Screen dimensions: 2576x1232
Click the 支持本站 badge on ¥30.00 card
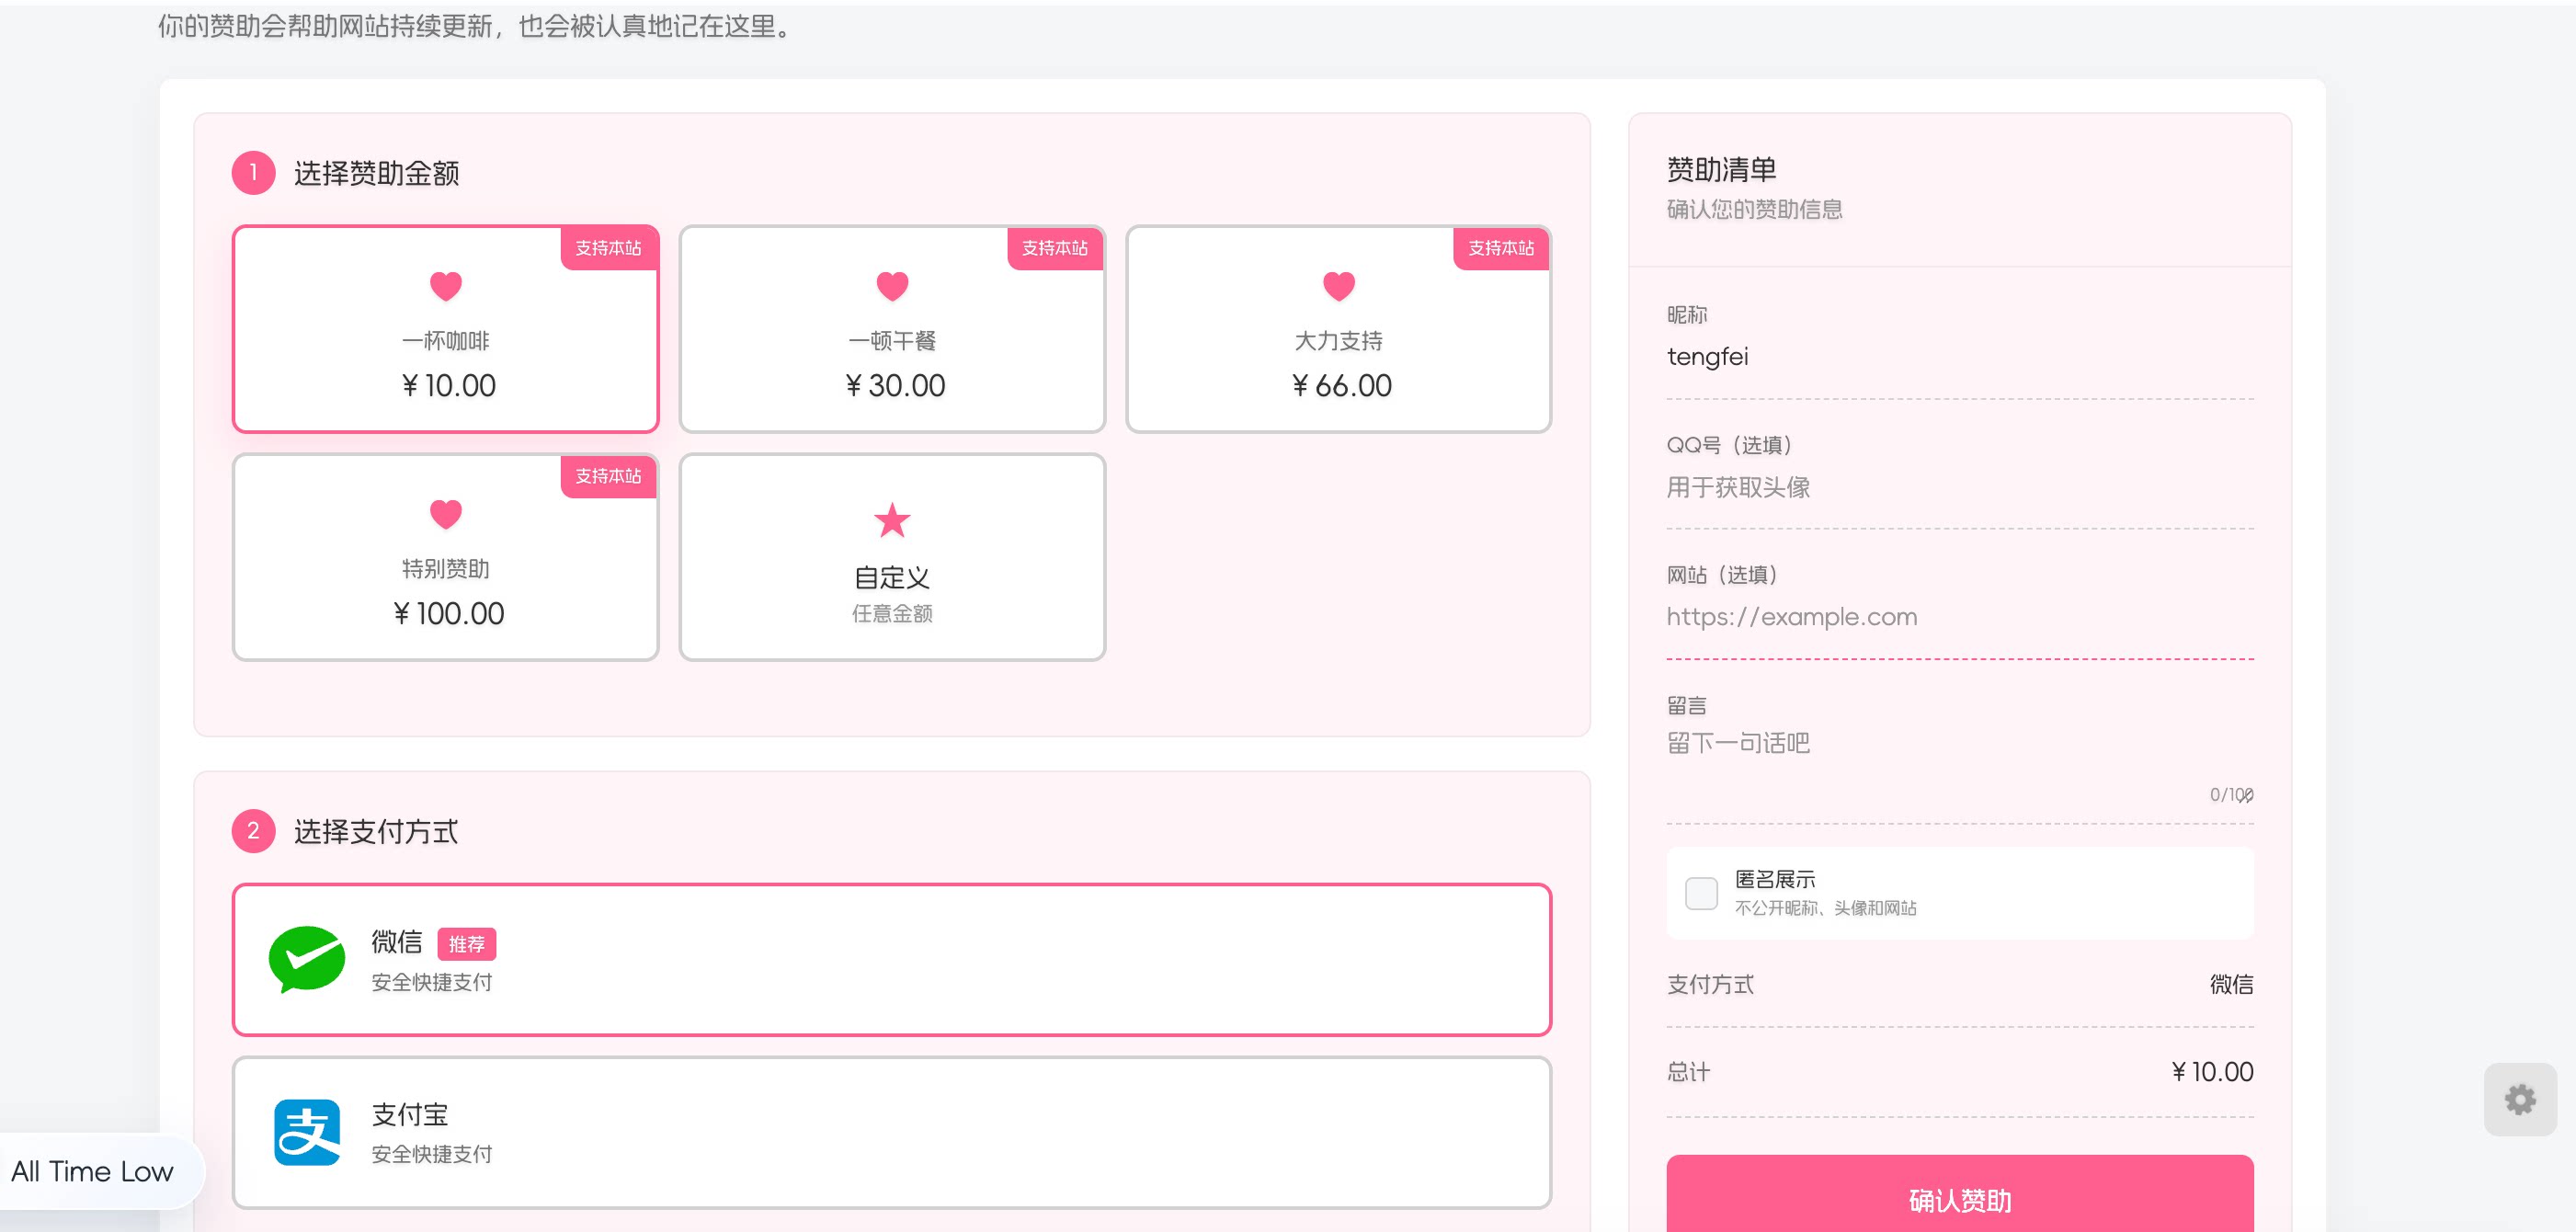[1055, 248]
